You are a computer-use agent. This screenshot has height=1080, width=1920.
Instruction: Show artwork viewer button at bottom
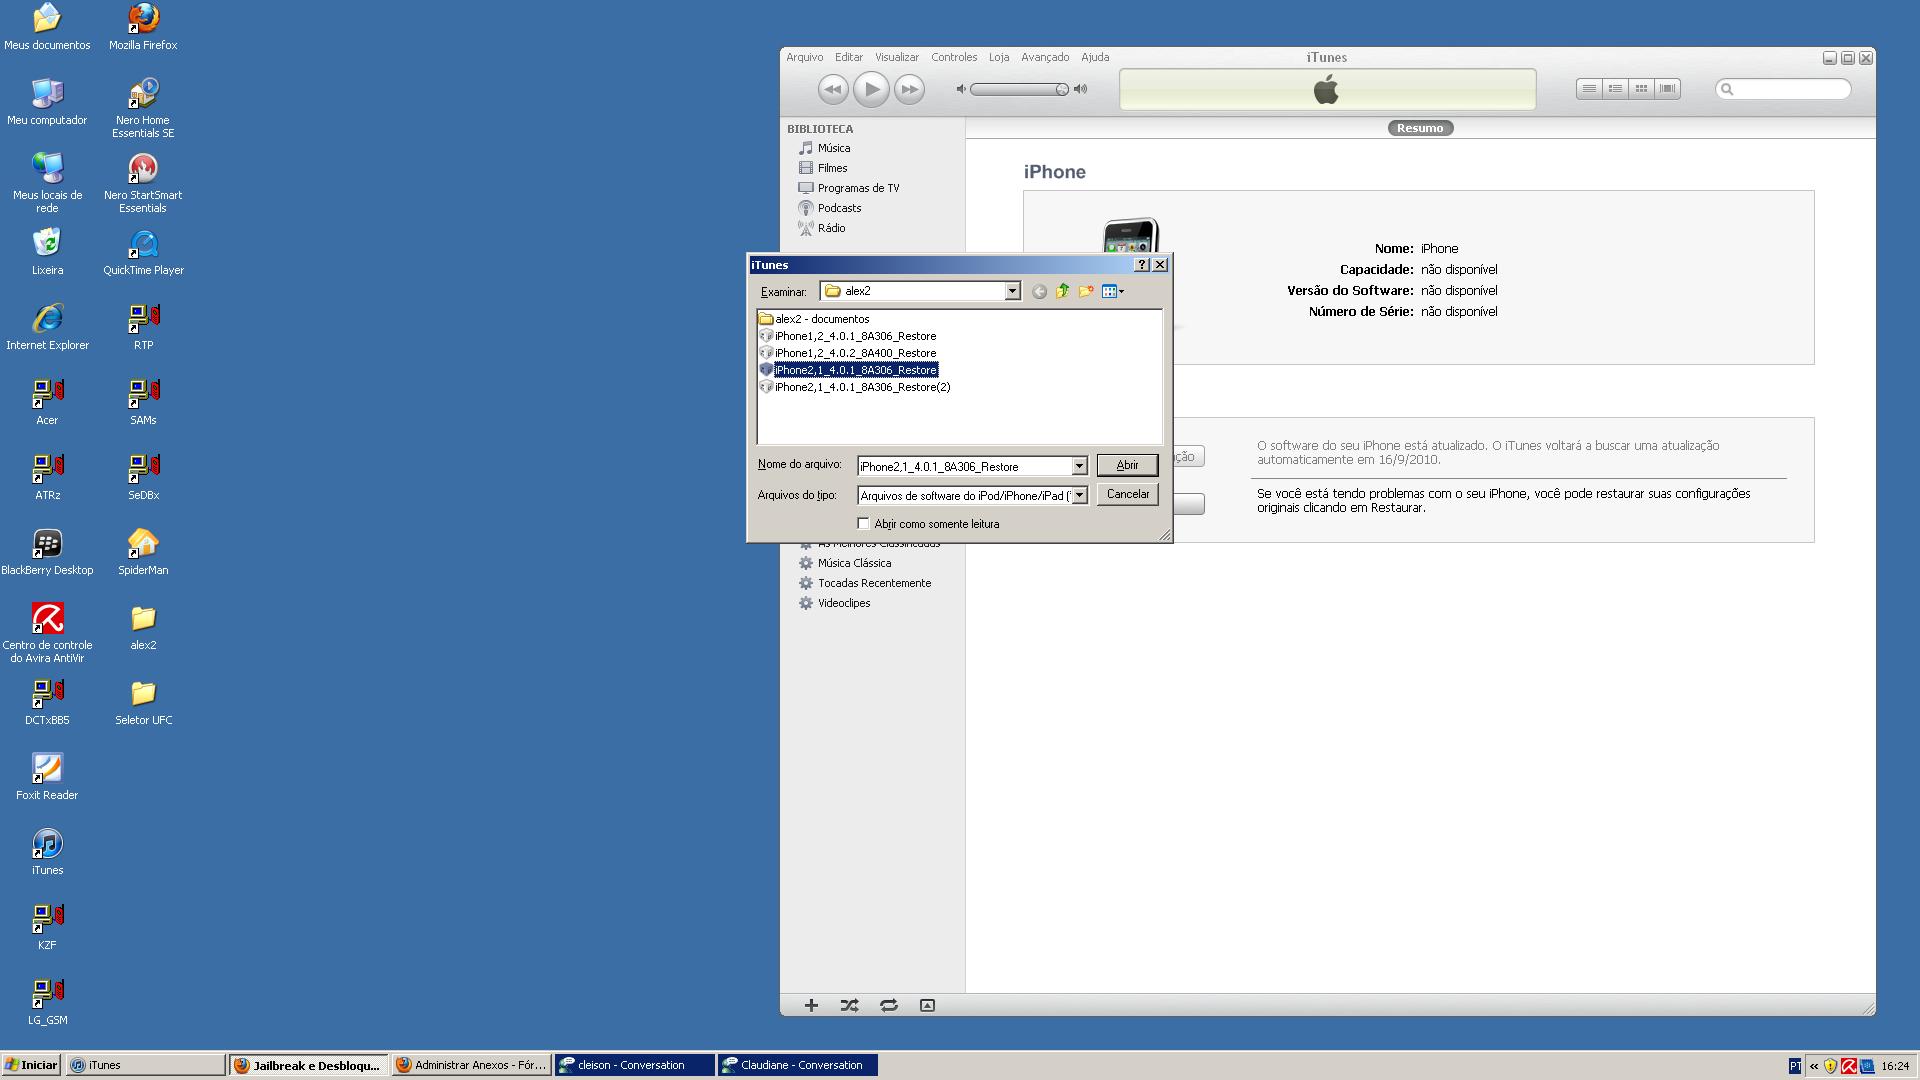[927, 1005]
